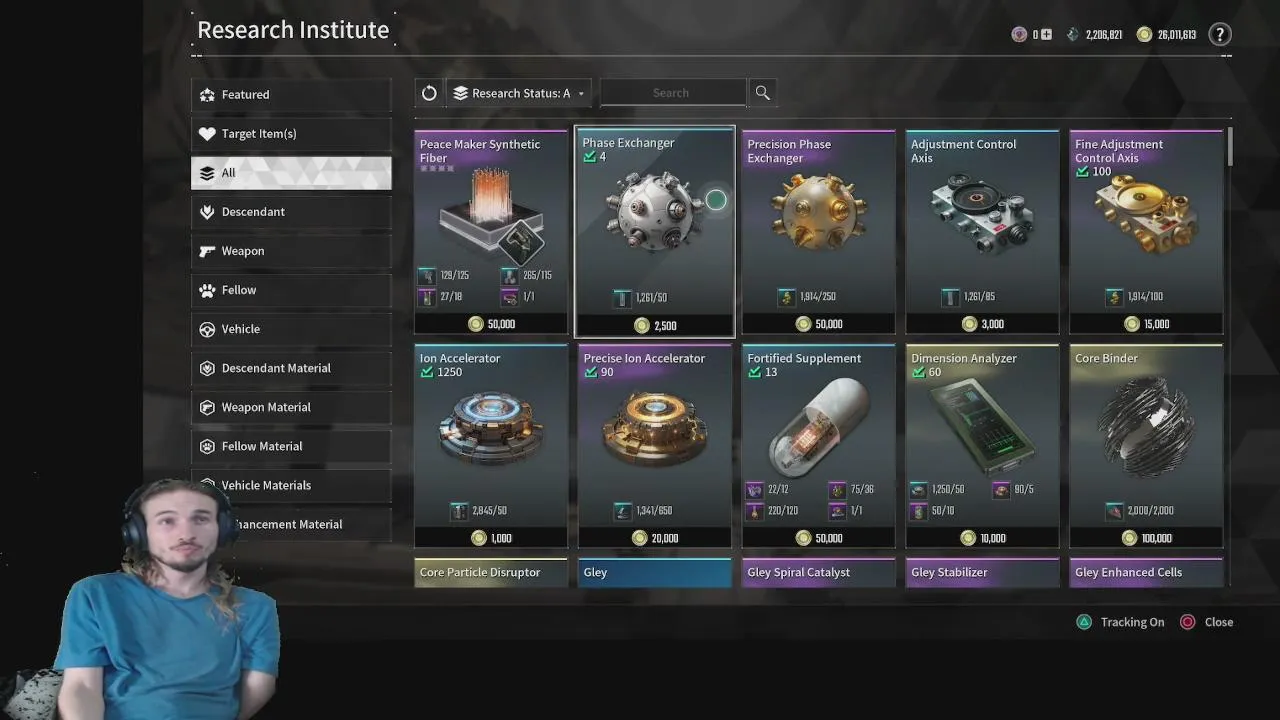Click the Close button prompt

pos(1206,622)
